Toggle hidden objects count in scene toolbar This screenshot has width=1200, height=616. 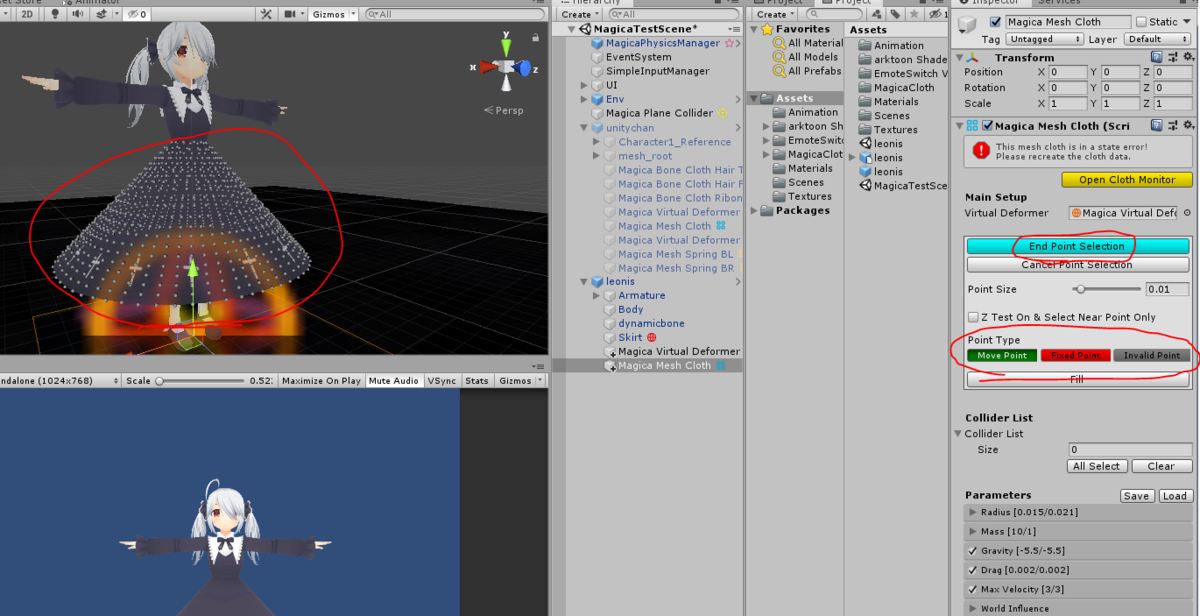138,14
